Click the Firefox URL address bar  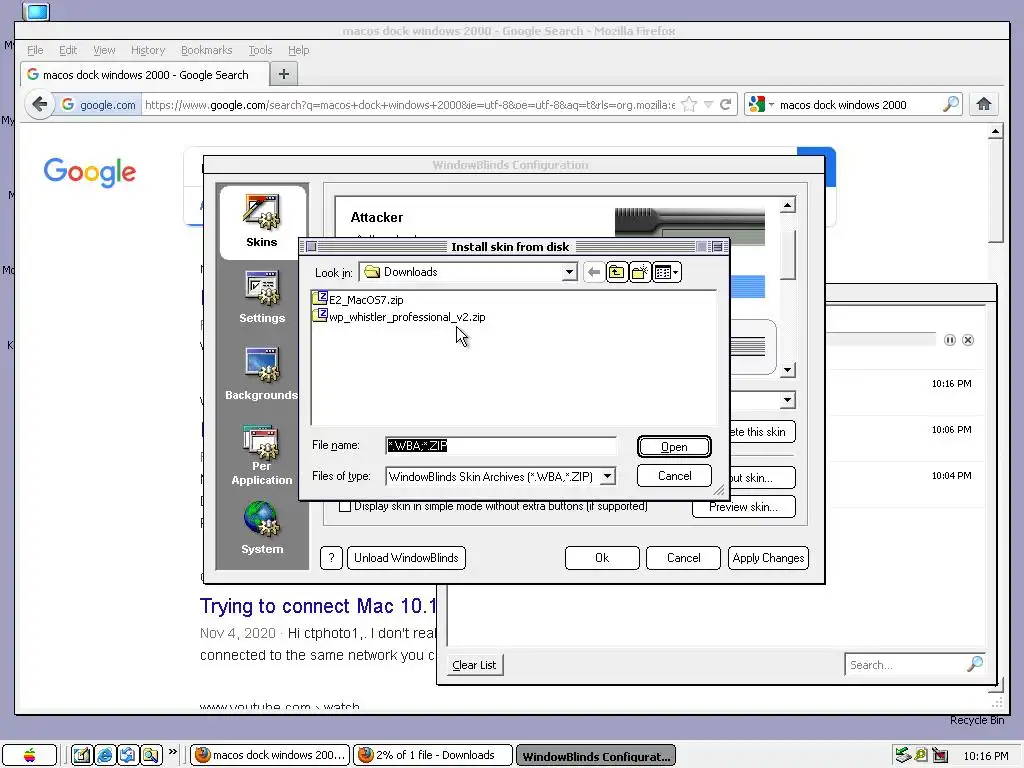point(409,104)
